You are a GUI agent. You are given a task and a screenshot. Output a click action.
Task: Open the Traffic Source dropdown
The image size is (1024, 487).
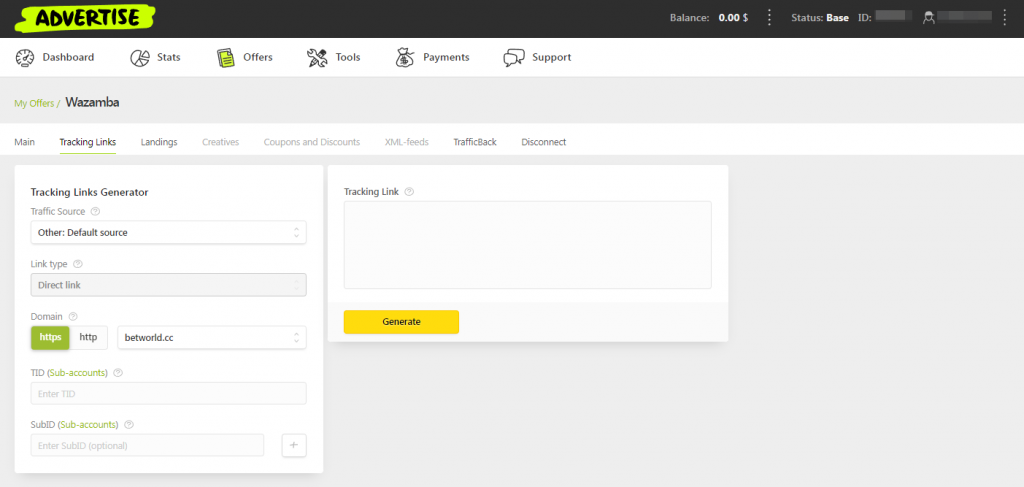pyautogui.click(x=168, y=232)
